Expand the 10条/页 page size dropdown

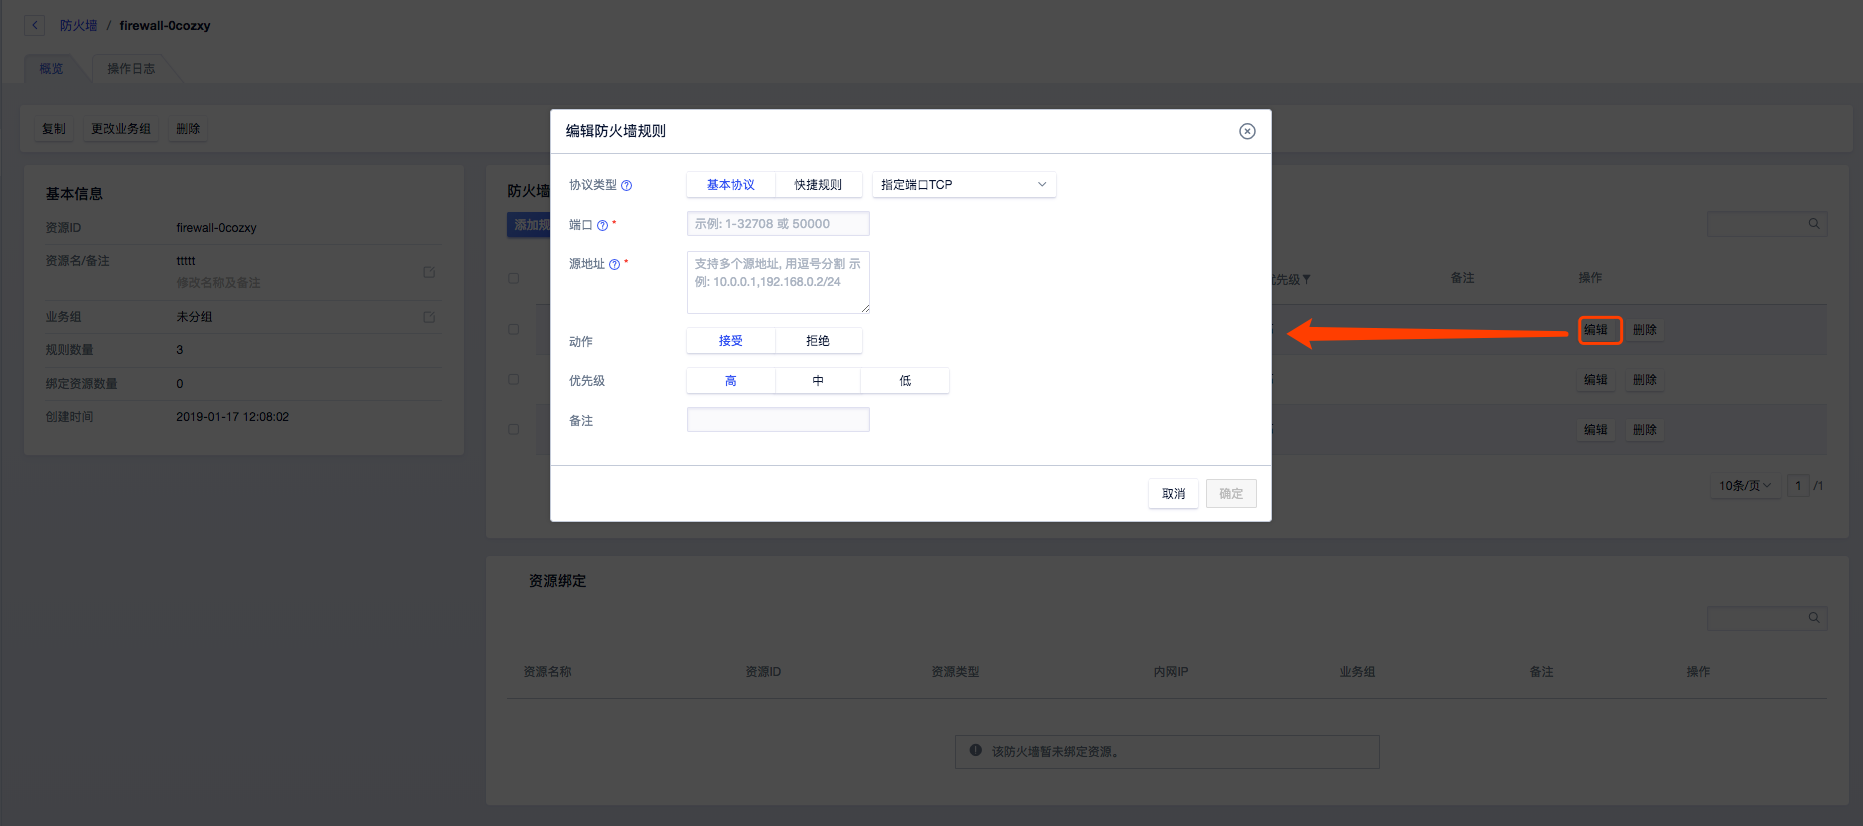coord(1744,486)
